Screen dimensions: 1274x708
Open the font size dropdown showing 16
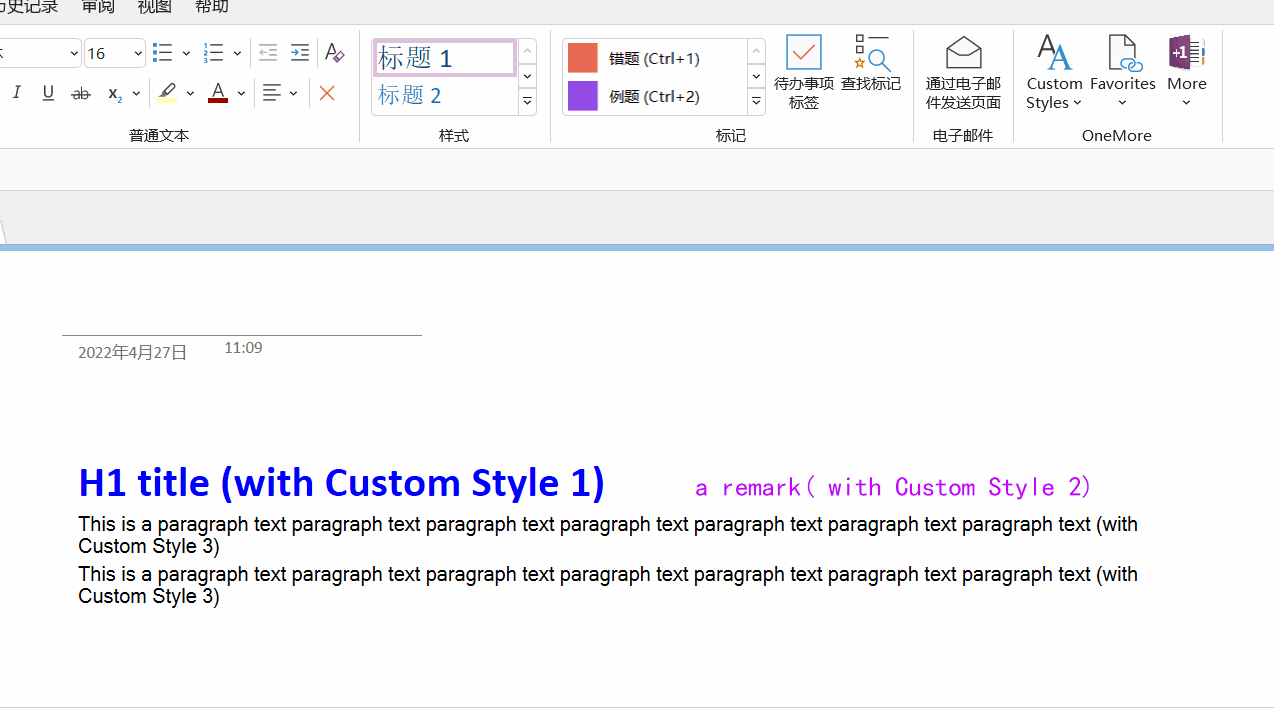coord(137,53)
